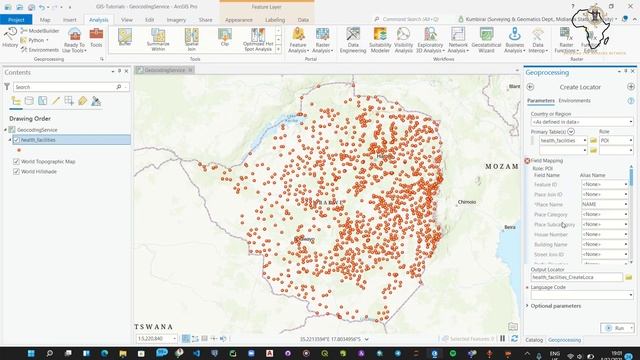The image size is (640, 360).
Task: Click the Output Locator field
Action: [x=576, y=277]
